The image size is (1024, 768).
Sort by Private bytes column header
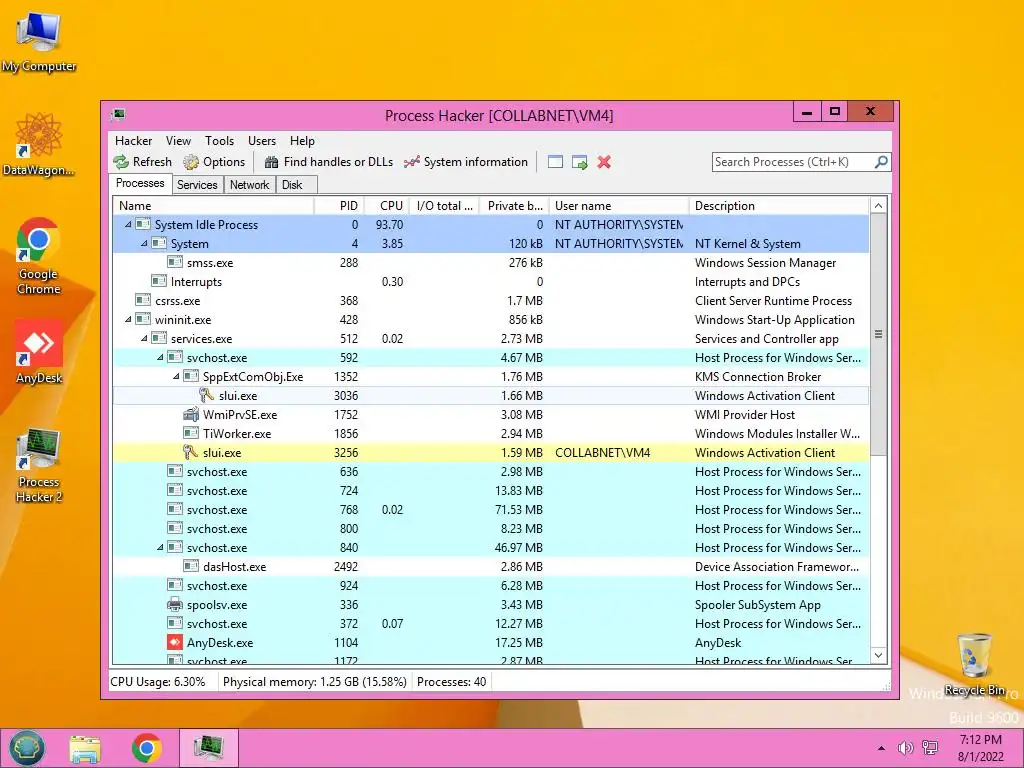[515, 206]
